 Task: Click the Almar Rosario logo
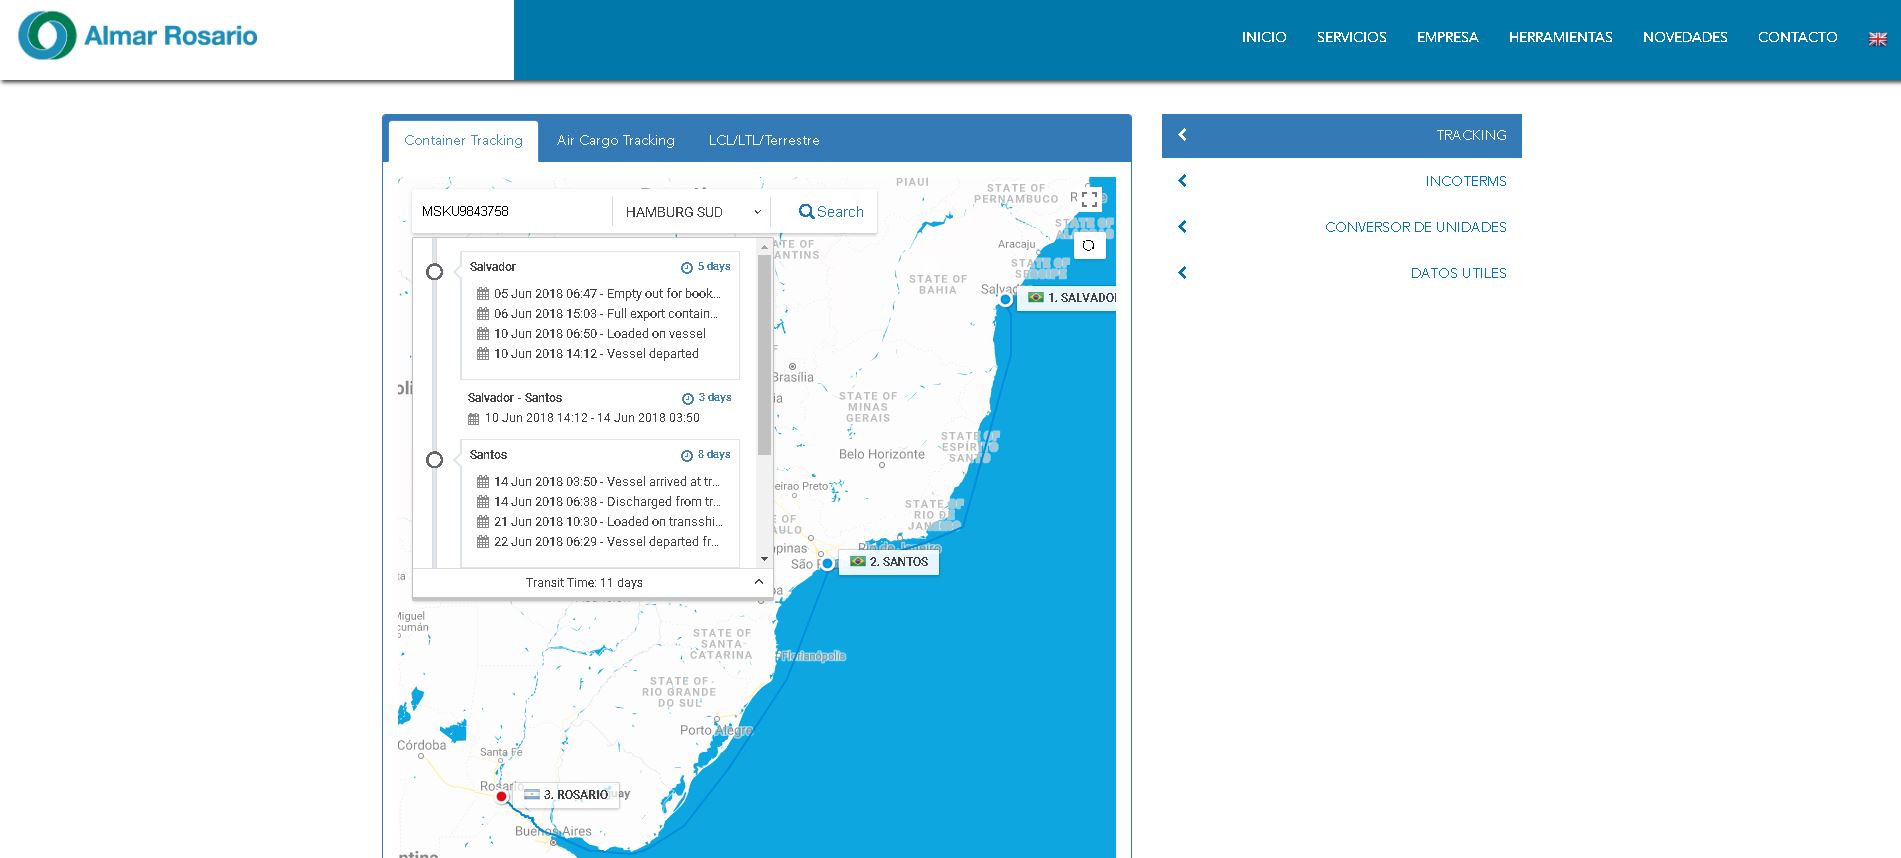point(138,36)
